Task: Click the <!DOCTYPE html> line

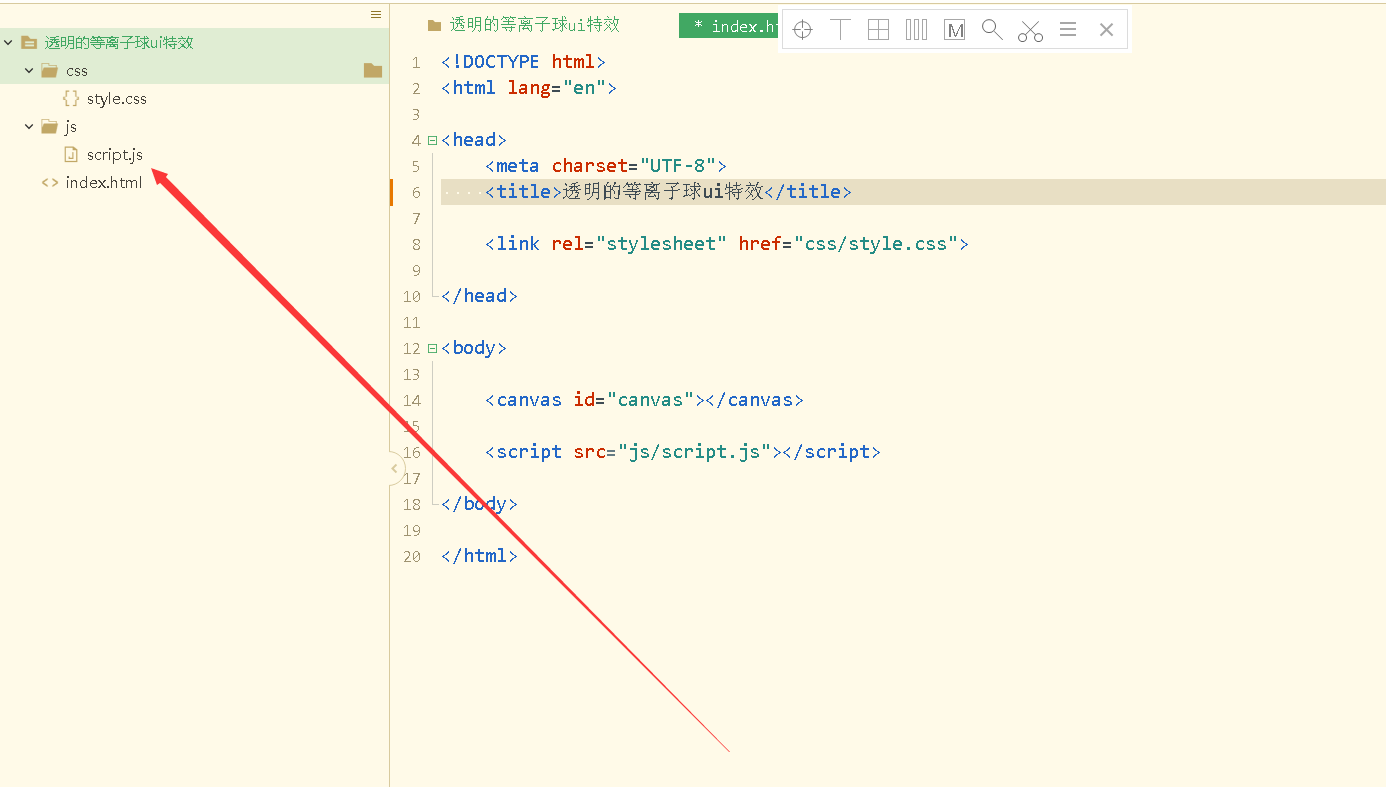Action: point(523,62)
